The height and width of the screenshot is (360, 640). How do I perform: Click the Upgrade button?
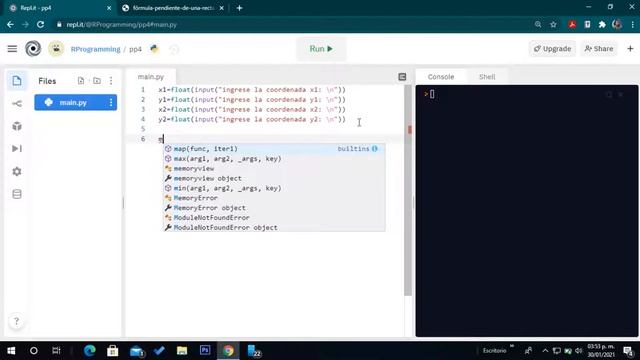[553, 49]
